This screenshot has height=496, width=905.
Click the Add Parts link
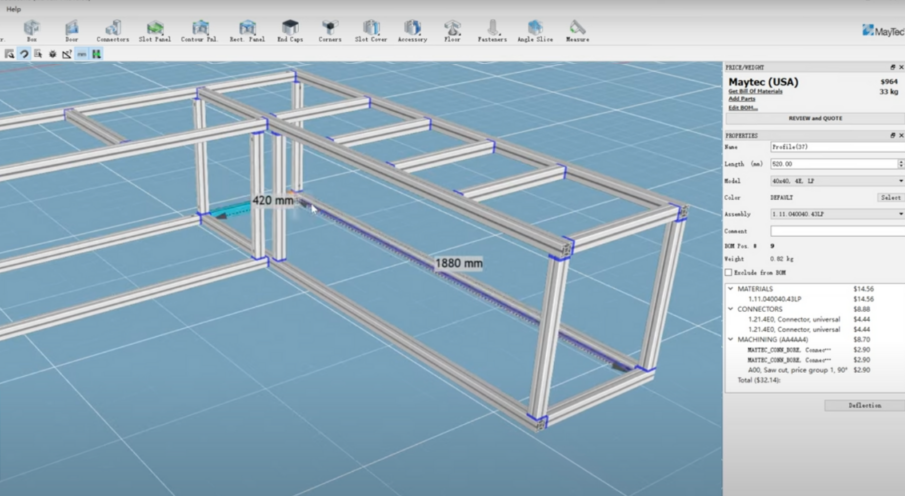click(x=742, y=99)
